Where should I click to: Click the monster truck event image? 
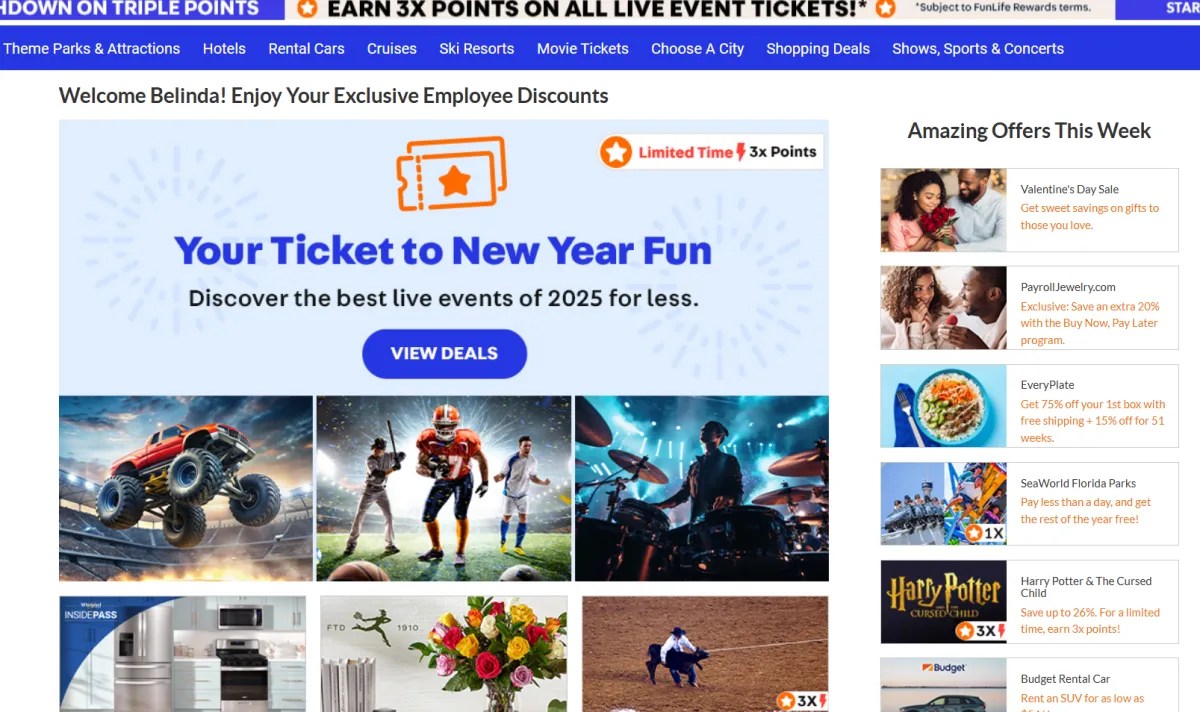(x=186, y=488)
